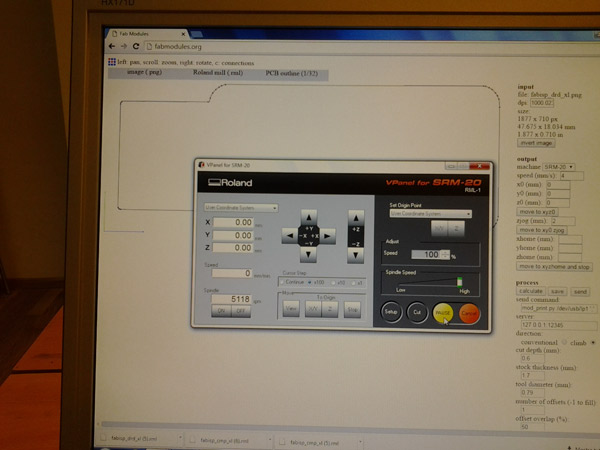
Task: Click the -Z down arrow in VPanel
Action: (355, 255)
